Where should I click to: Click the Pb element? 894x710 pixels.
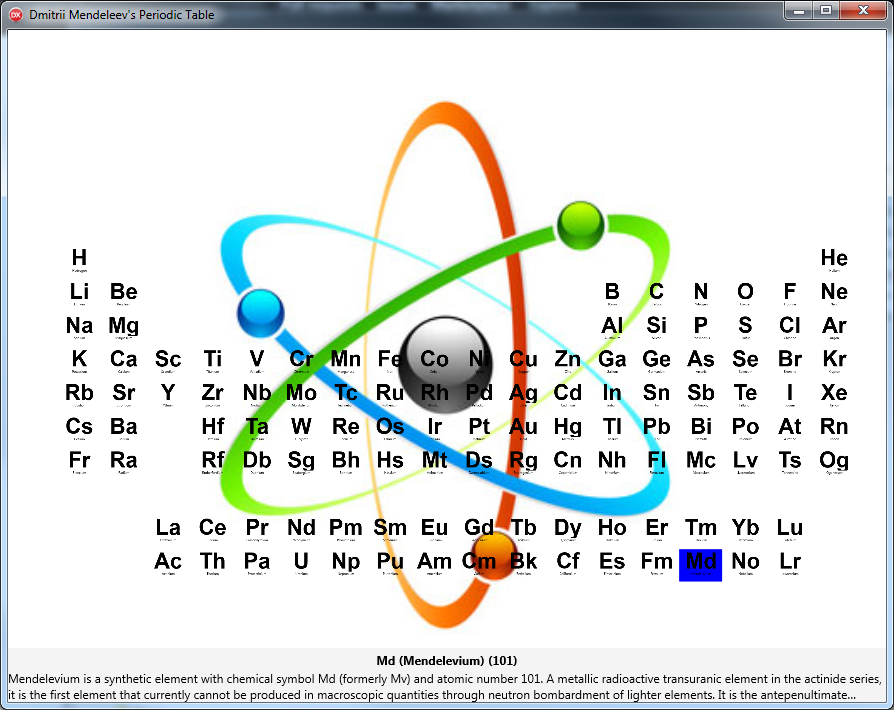656,428
